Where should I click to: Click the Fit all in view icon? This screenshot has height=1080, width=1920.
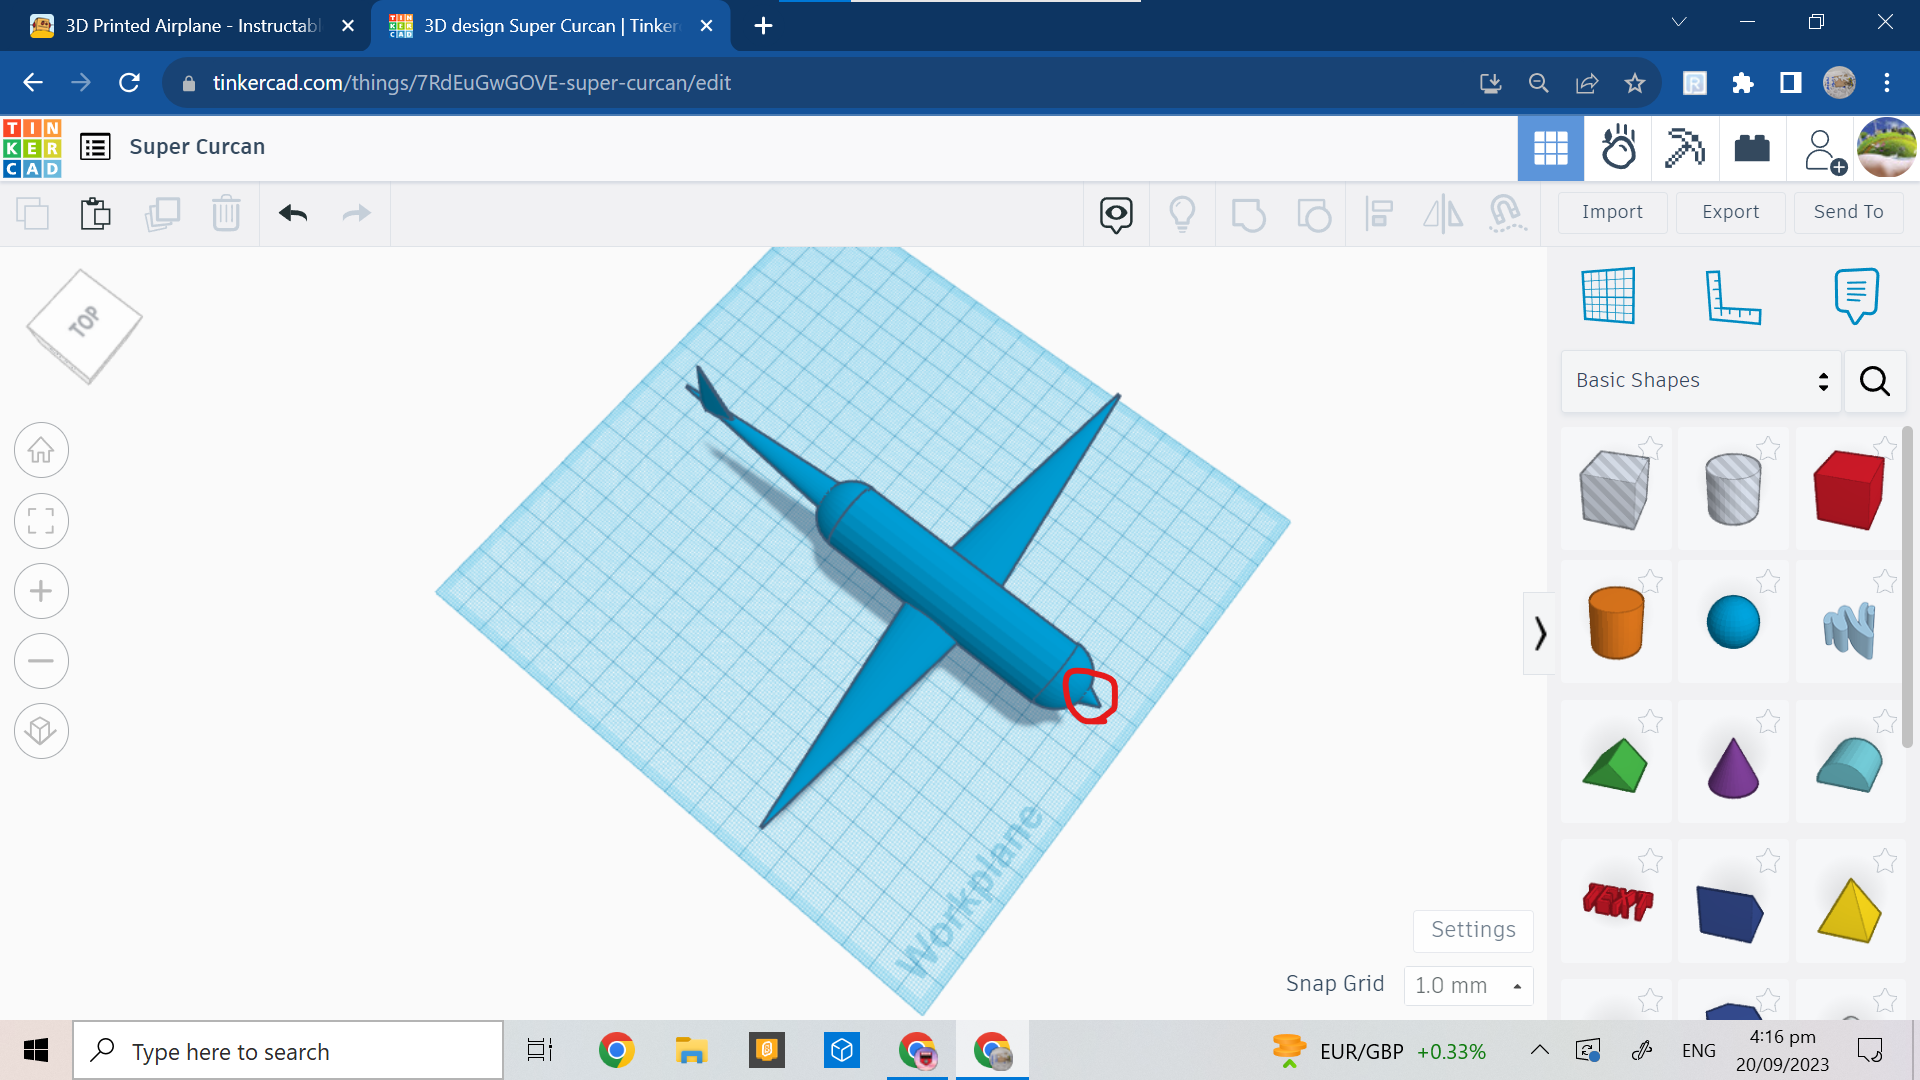(x=41, y=521)
